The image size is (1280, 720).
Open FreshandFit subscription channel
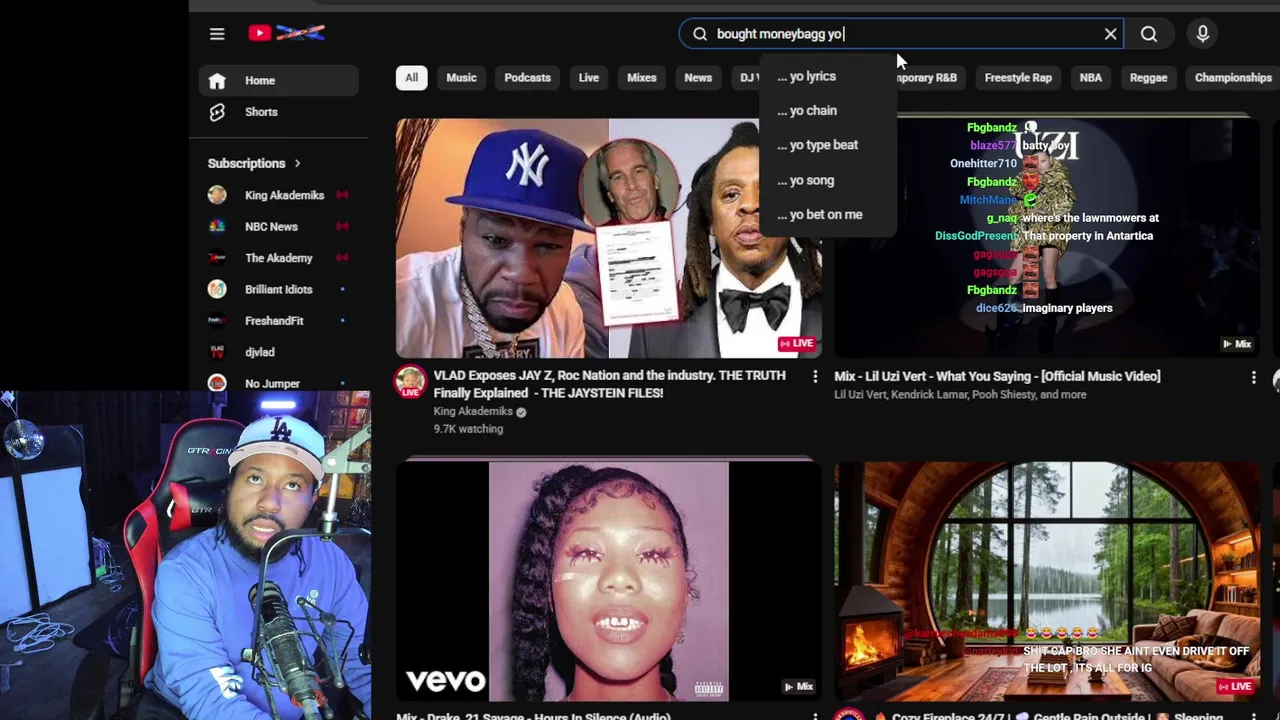pos(279,321)
